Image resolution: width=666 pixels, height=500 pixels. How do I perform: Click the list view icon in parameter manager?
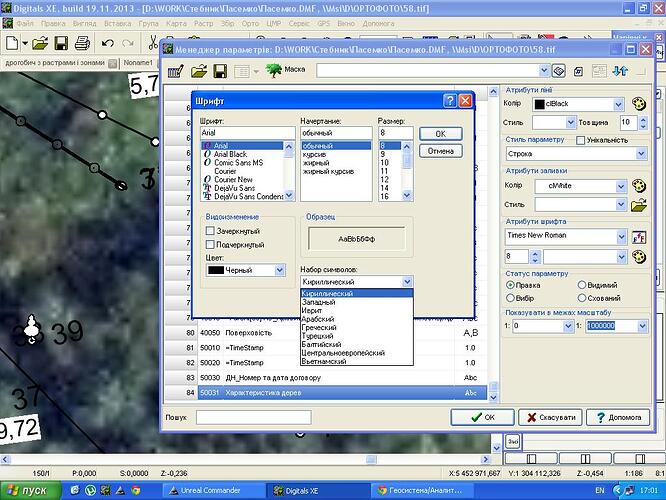coord(242,71)
